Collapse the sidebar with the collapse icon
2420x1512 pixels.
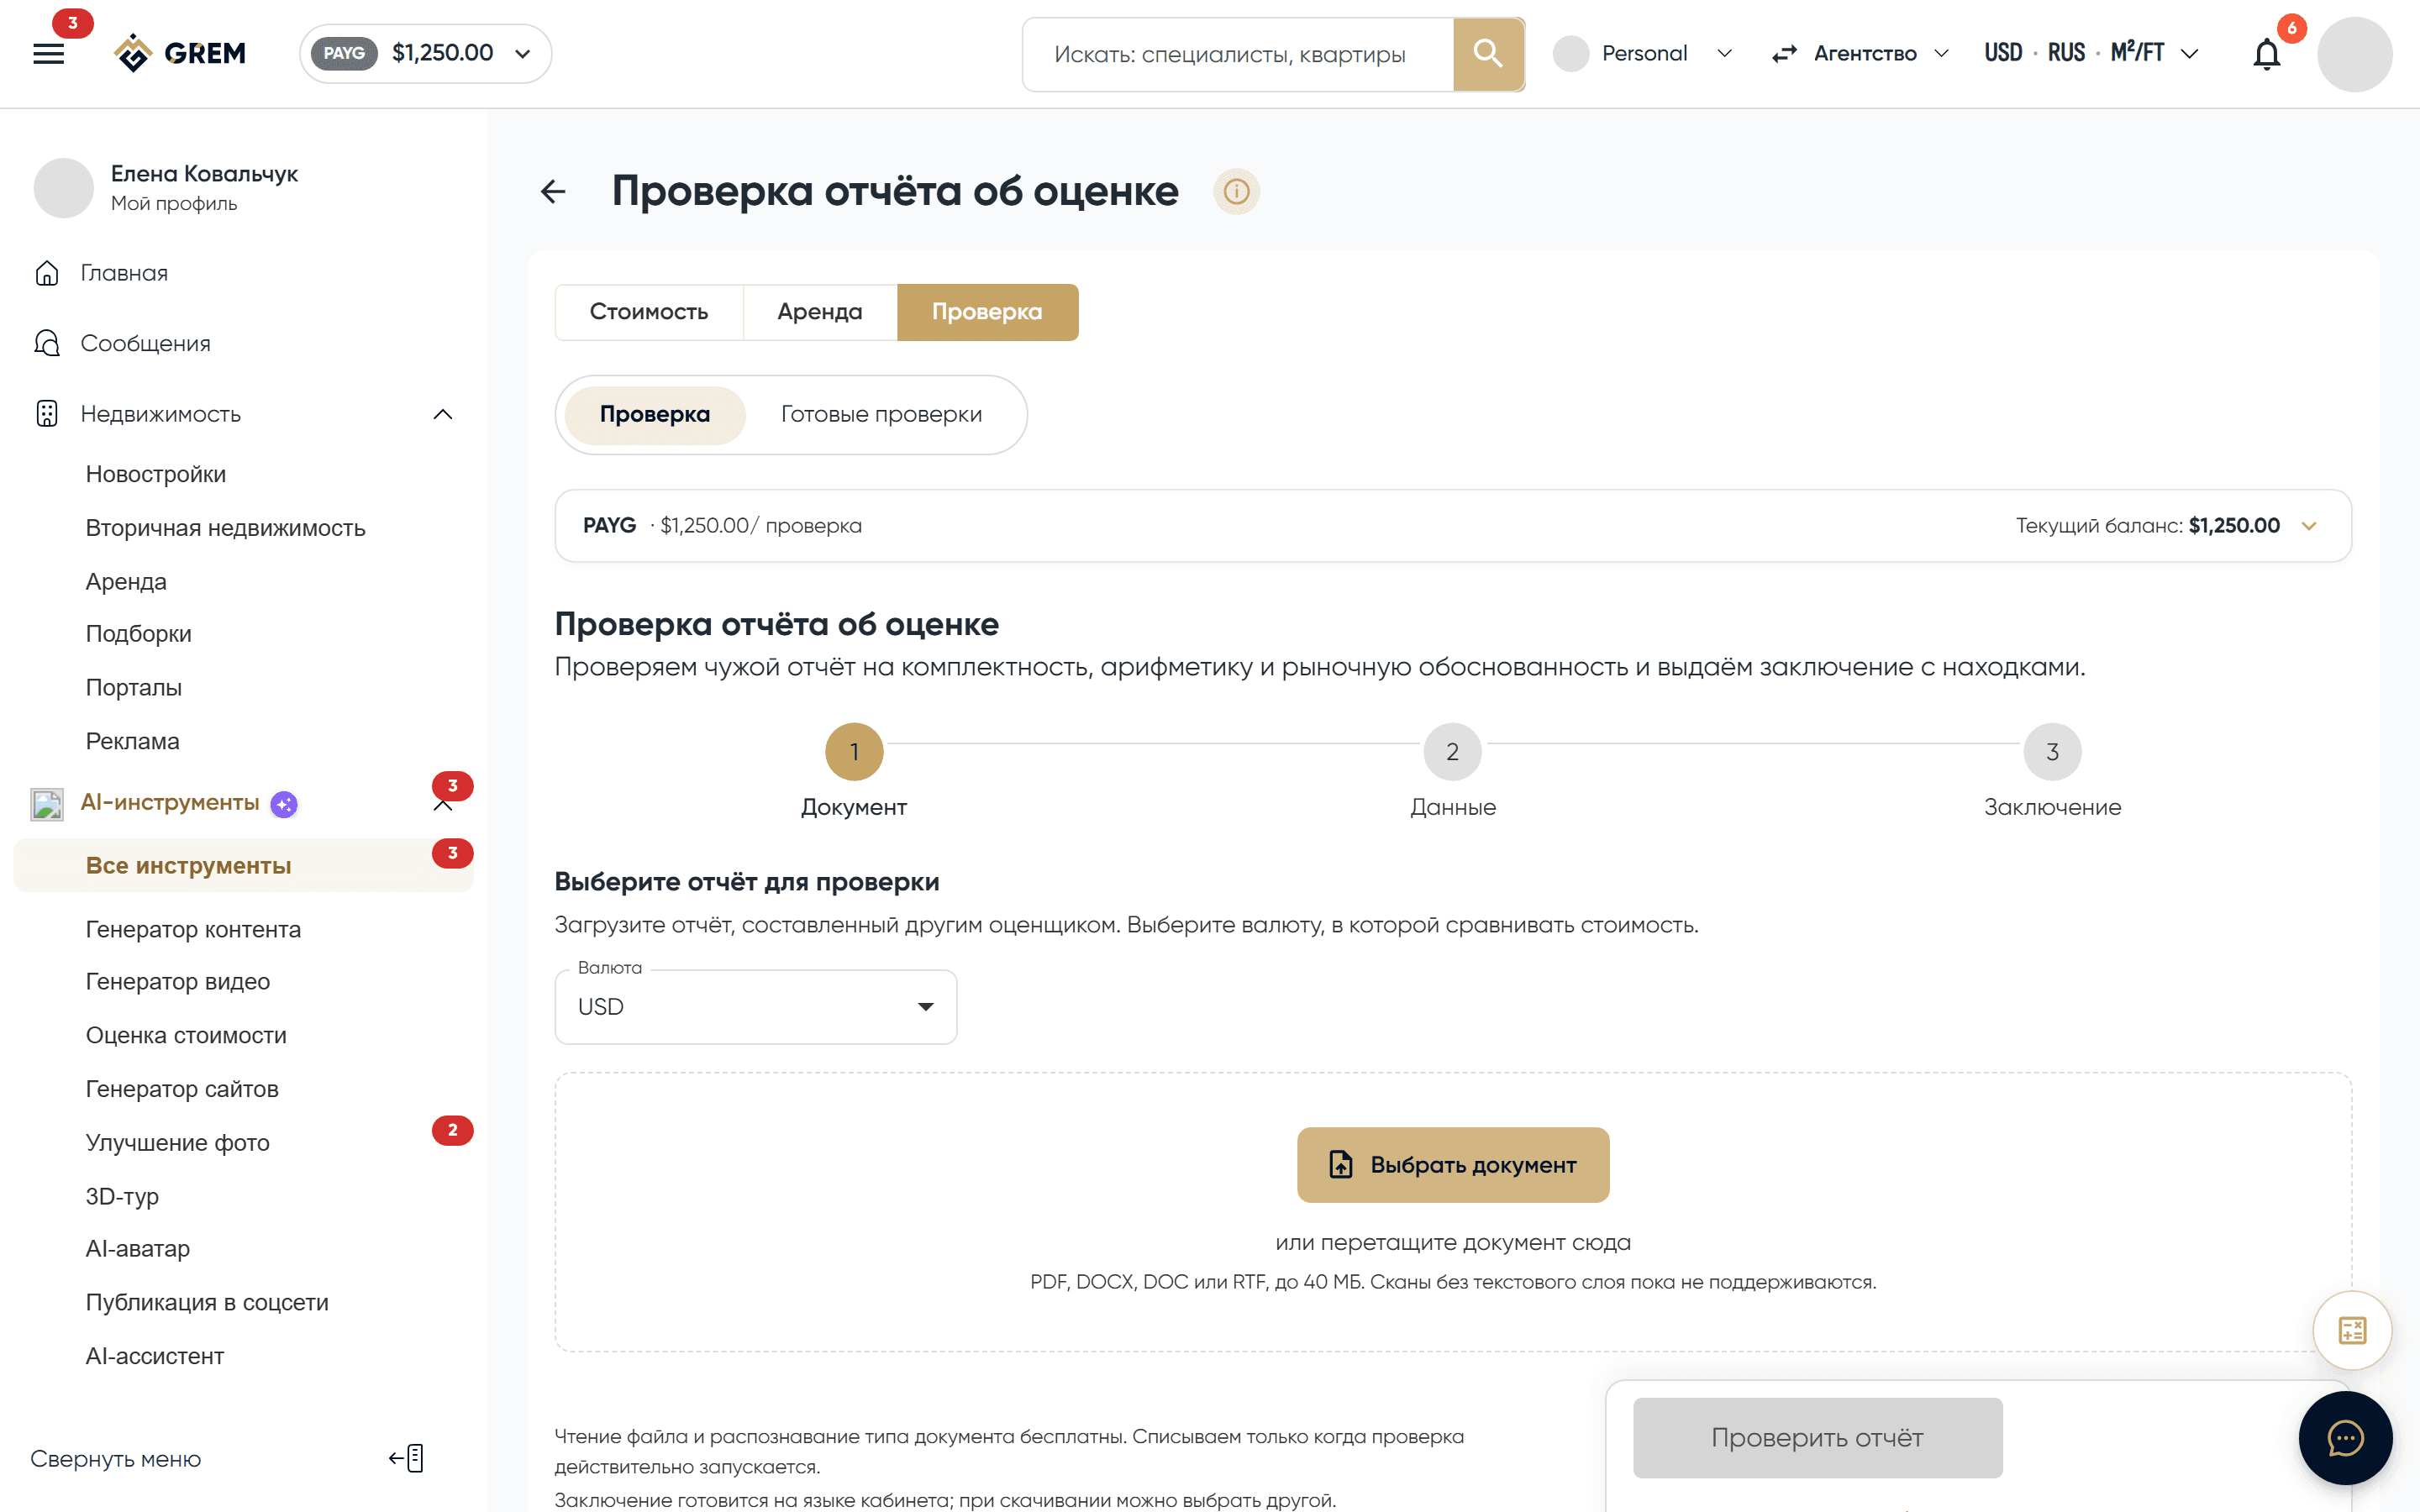(407, 1458)
